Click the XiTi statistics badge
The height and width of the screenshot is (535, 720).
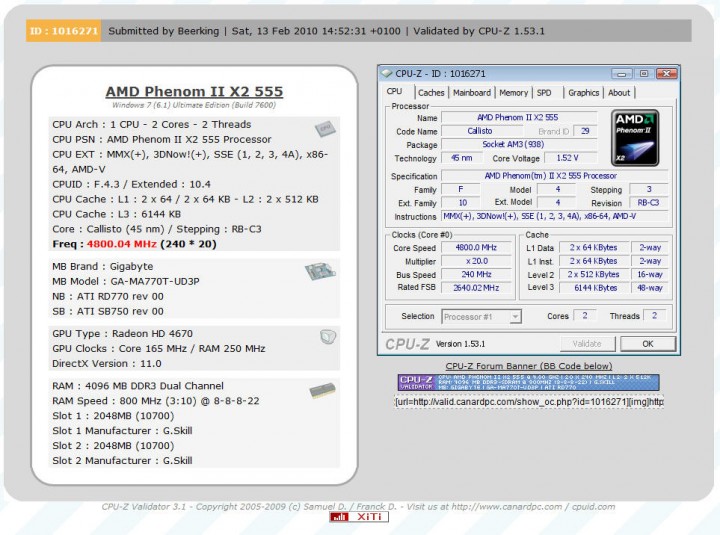[359, 517]
